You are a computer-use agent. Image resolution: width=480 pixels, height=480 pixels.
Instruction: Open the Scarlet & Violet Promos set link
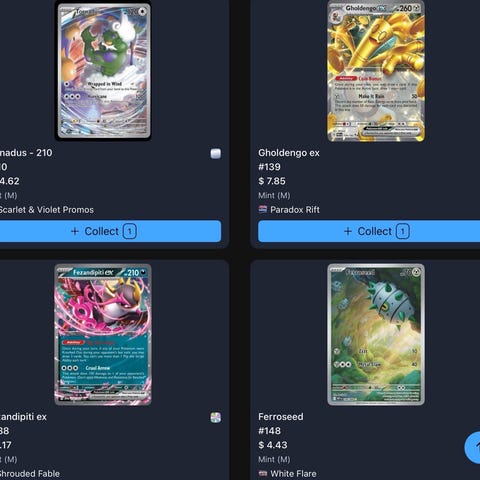click(x=47, y=210)
